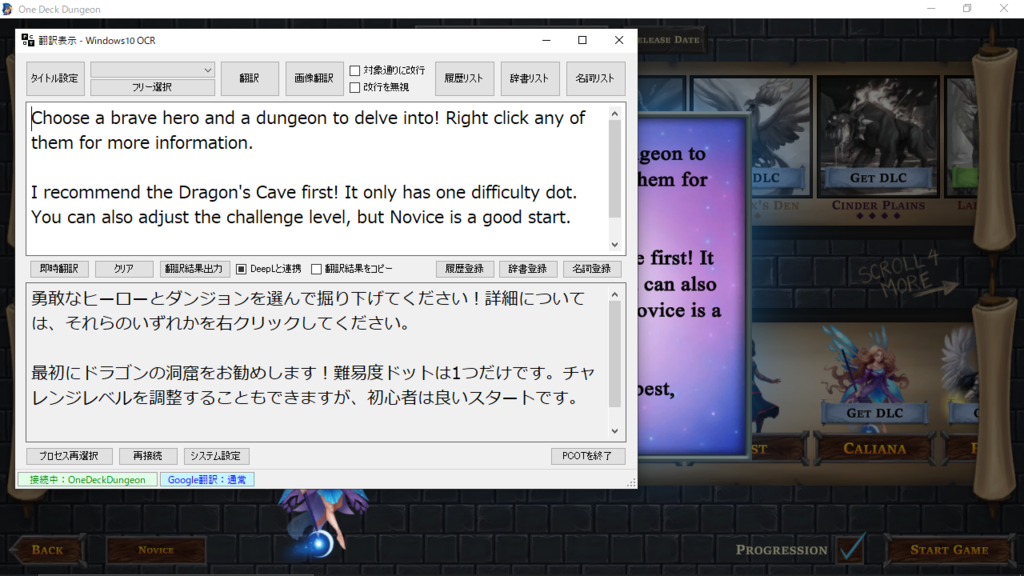Image resolution: width=1024 pixels, height=576 pixels.
Task: Click the 再接続 reconnect button
Action: click(148, 456)
